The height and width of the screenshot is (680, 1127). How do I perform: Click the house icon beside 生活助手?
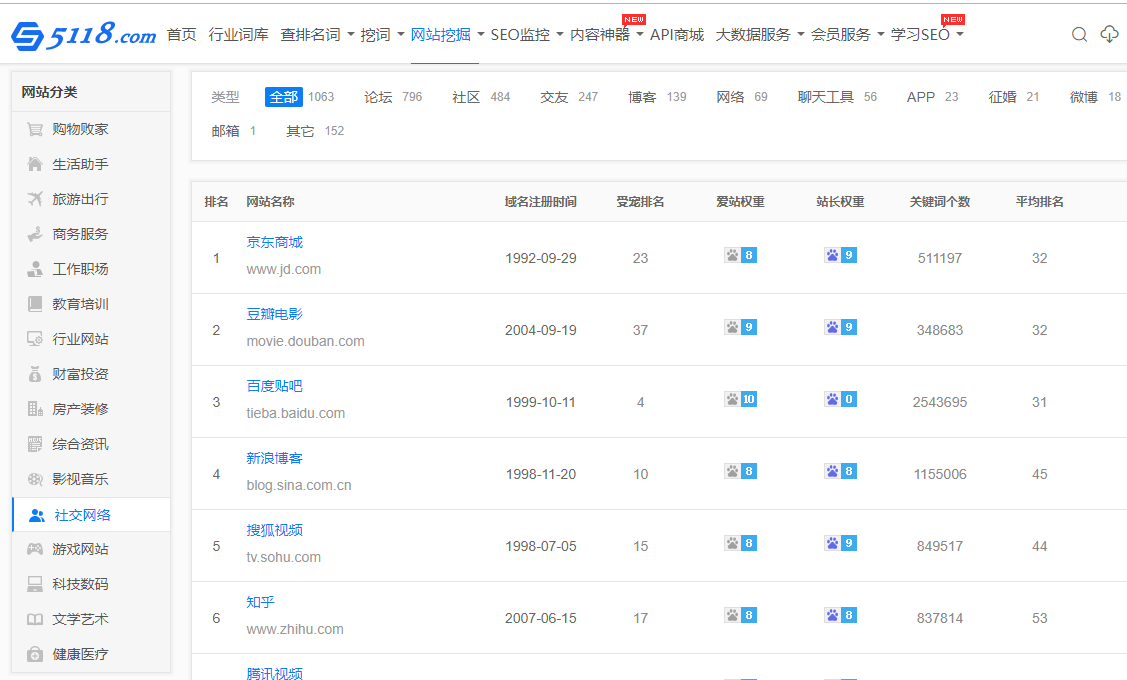(34, 164)
